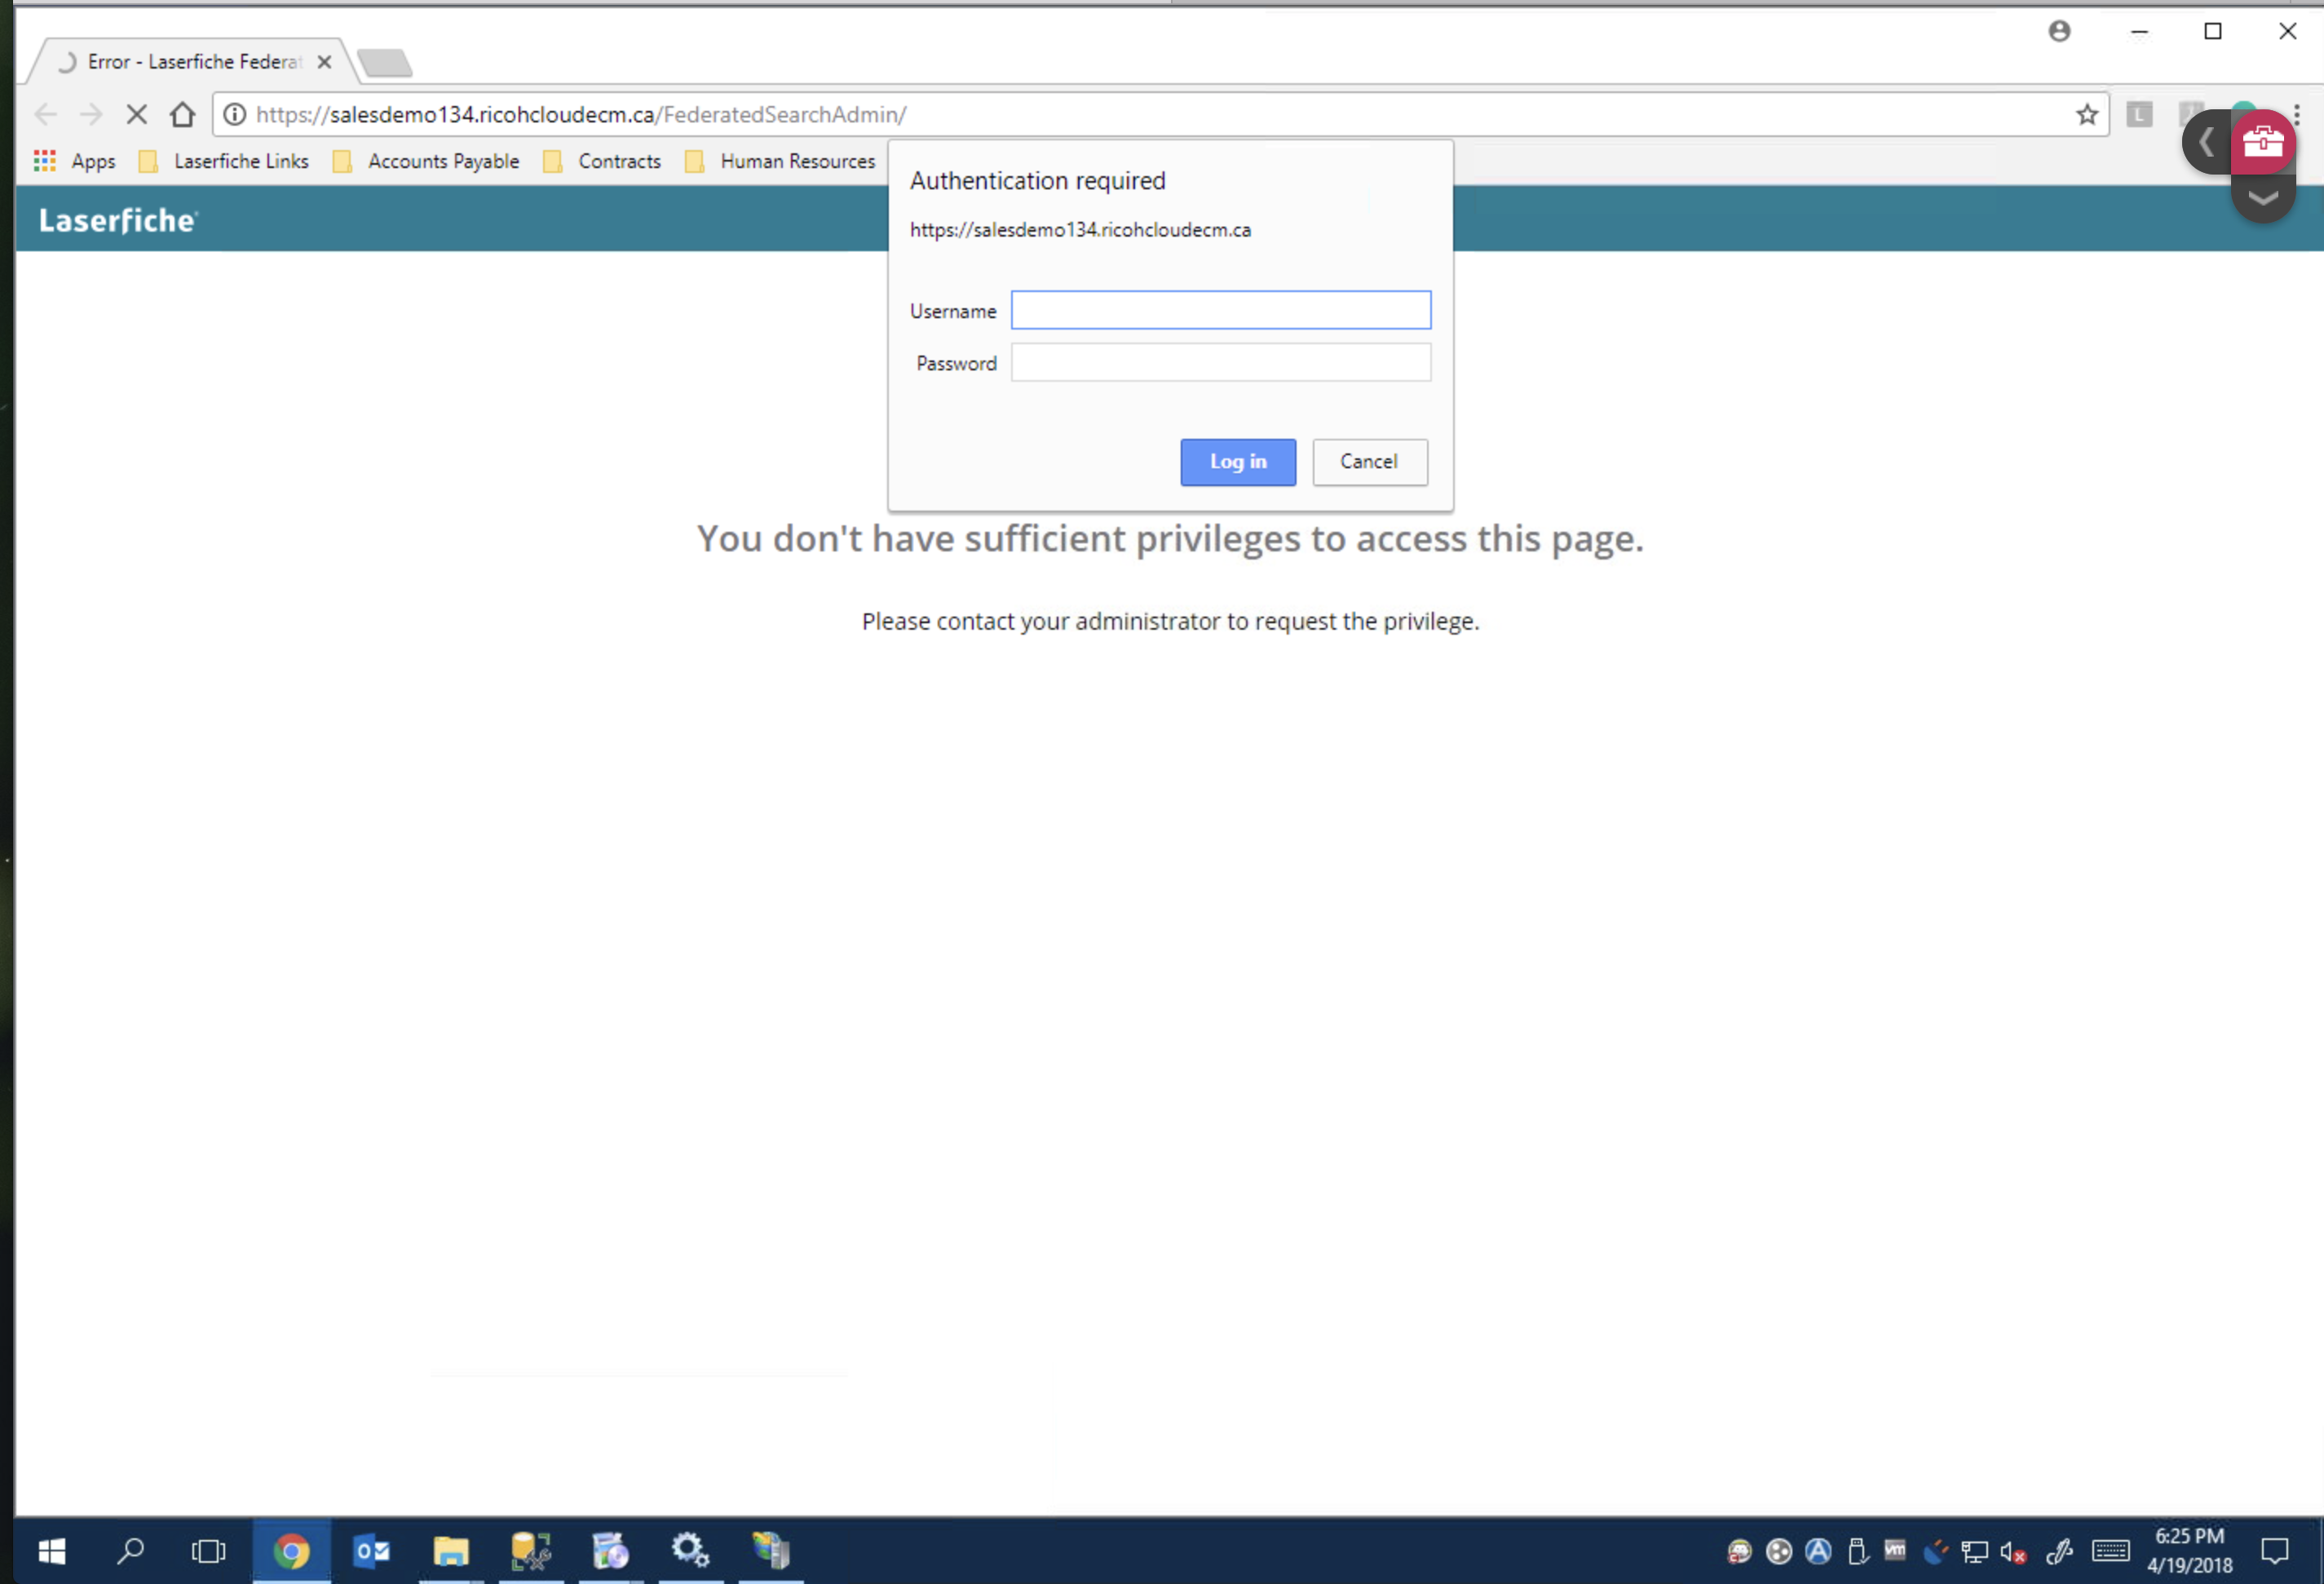Open the browser home page

click(182, 115)
